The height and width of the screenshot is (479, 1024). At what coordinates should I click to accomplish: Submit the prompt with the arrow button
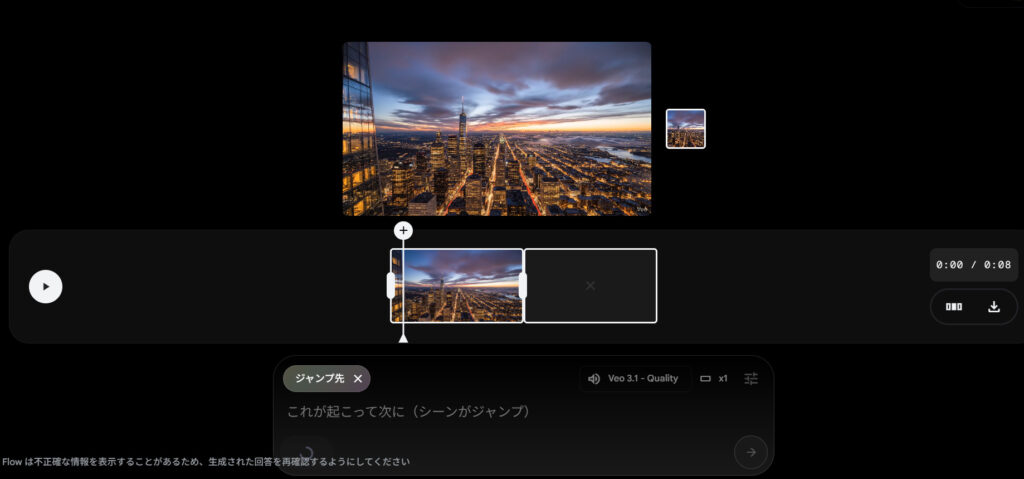click(751, 452)
